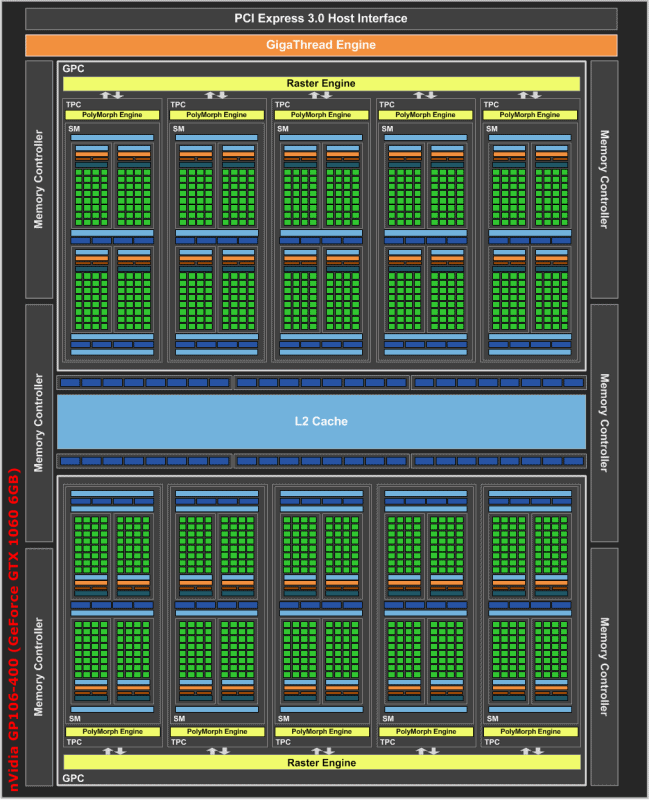Screen dimensions: 649x800
Task: Click the GPC label in the top-left corner
Action: pos(73,69)
